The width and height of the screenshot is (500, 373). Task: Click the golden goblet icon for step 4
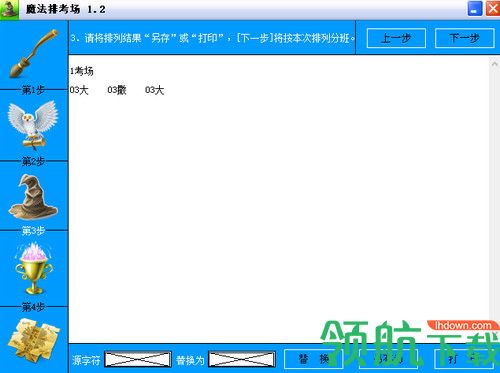tap(33, 269)
